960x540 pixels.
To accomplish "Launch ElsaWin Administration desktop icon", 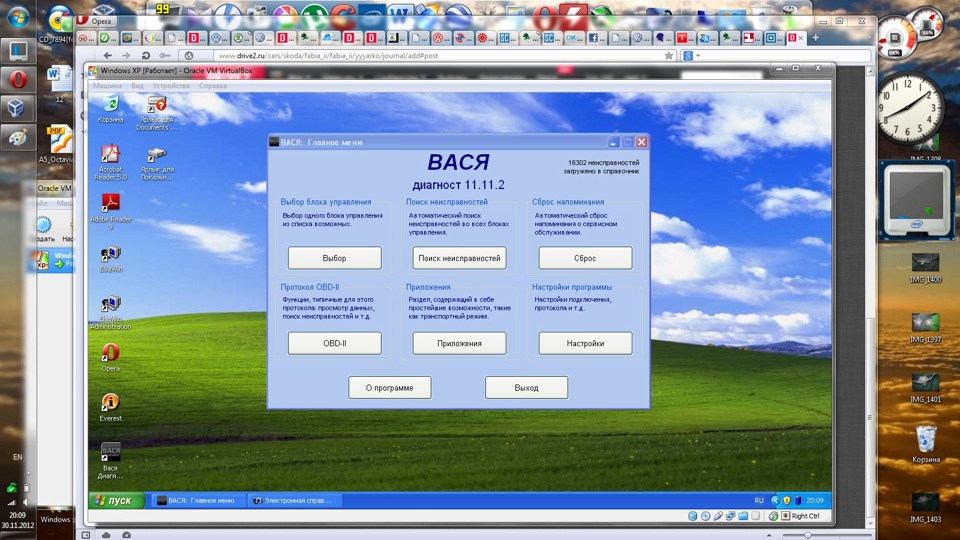I will click(x=110, y=312).
